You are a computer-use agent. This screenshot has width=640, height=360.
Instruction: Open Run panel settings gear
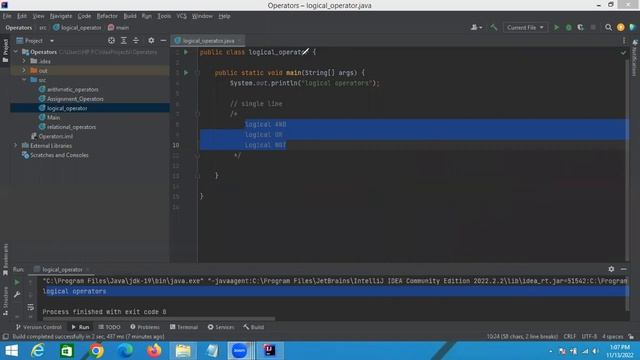(611, 269)
